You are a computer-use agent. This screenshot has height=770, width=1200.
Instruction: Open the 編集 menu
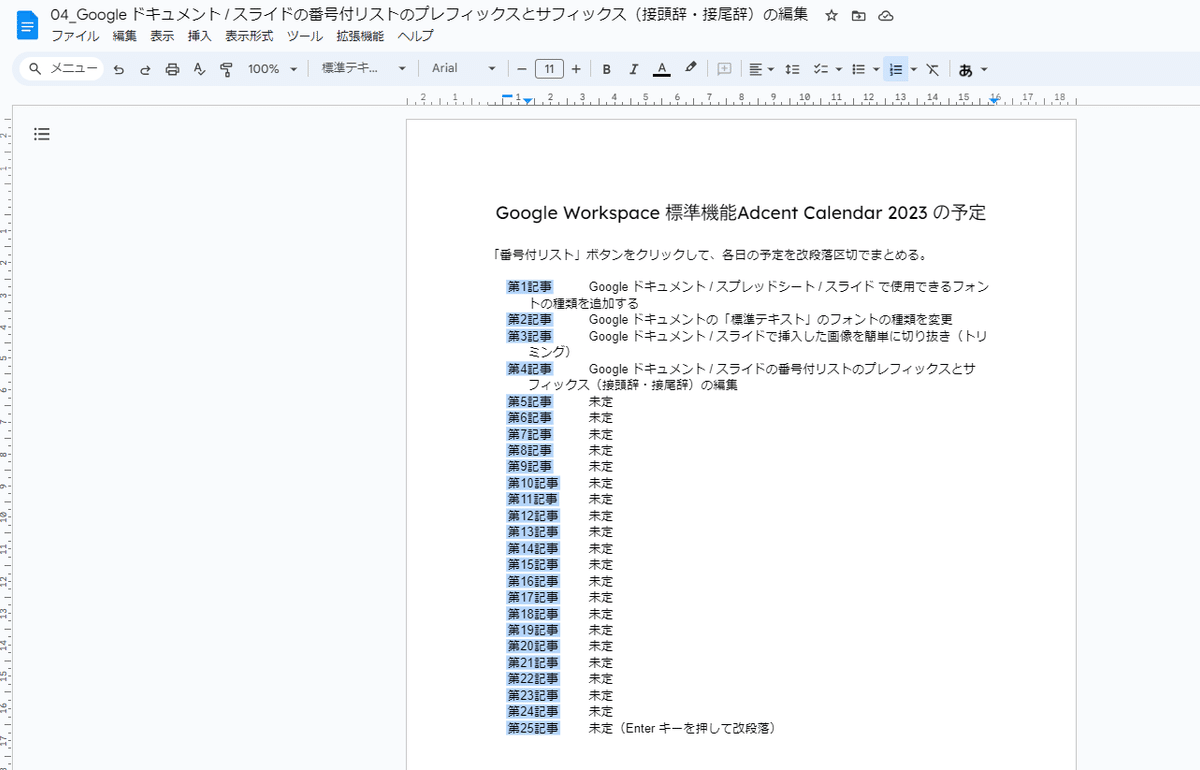pos(124,36)
